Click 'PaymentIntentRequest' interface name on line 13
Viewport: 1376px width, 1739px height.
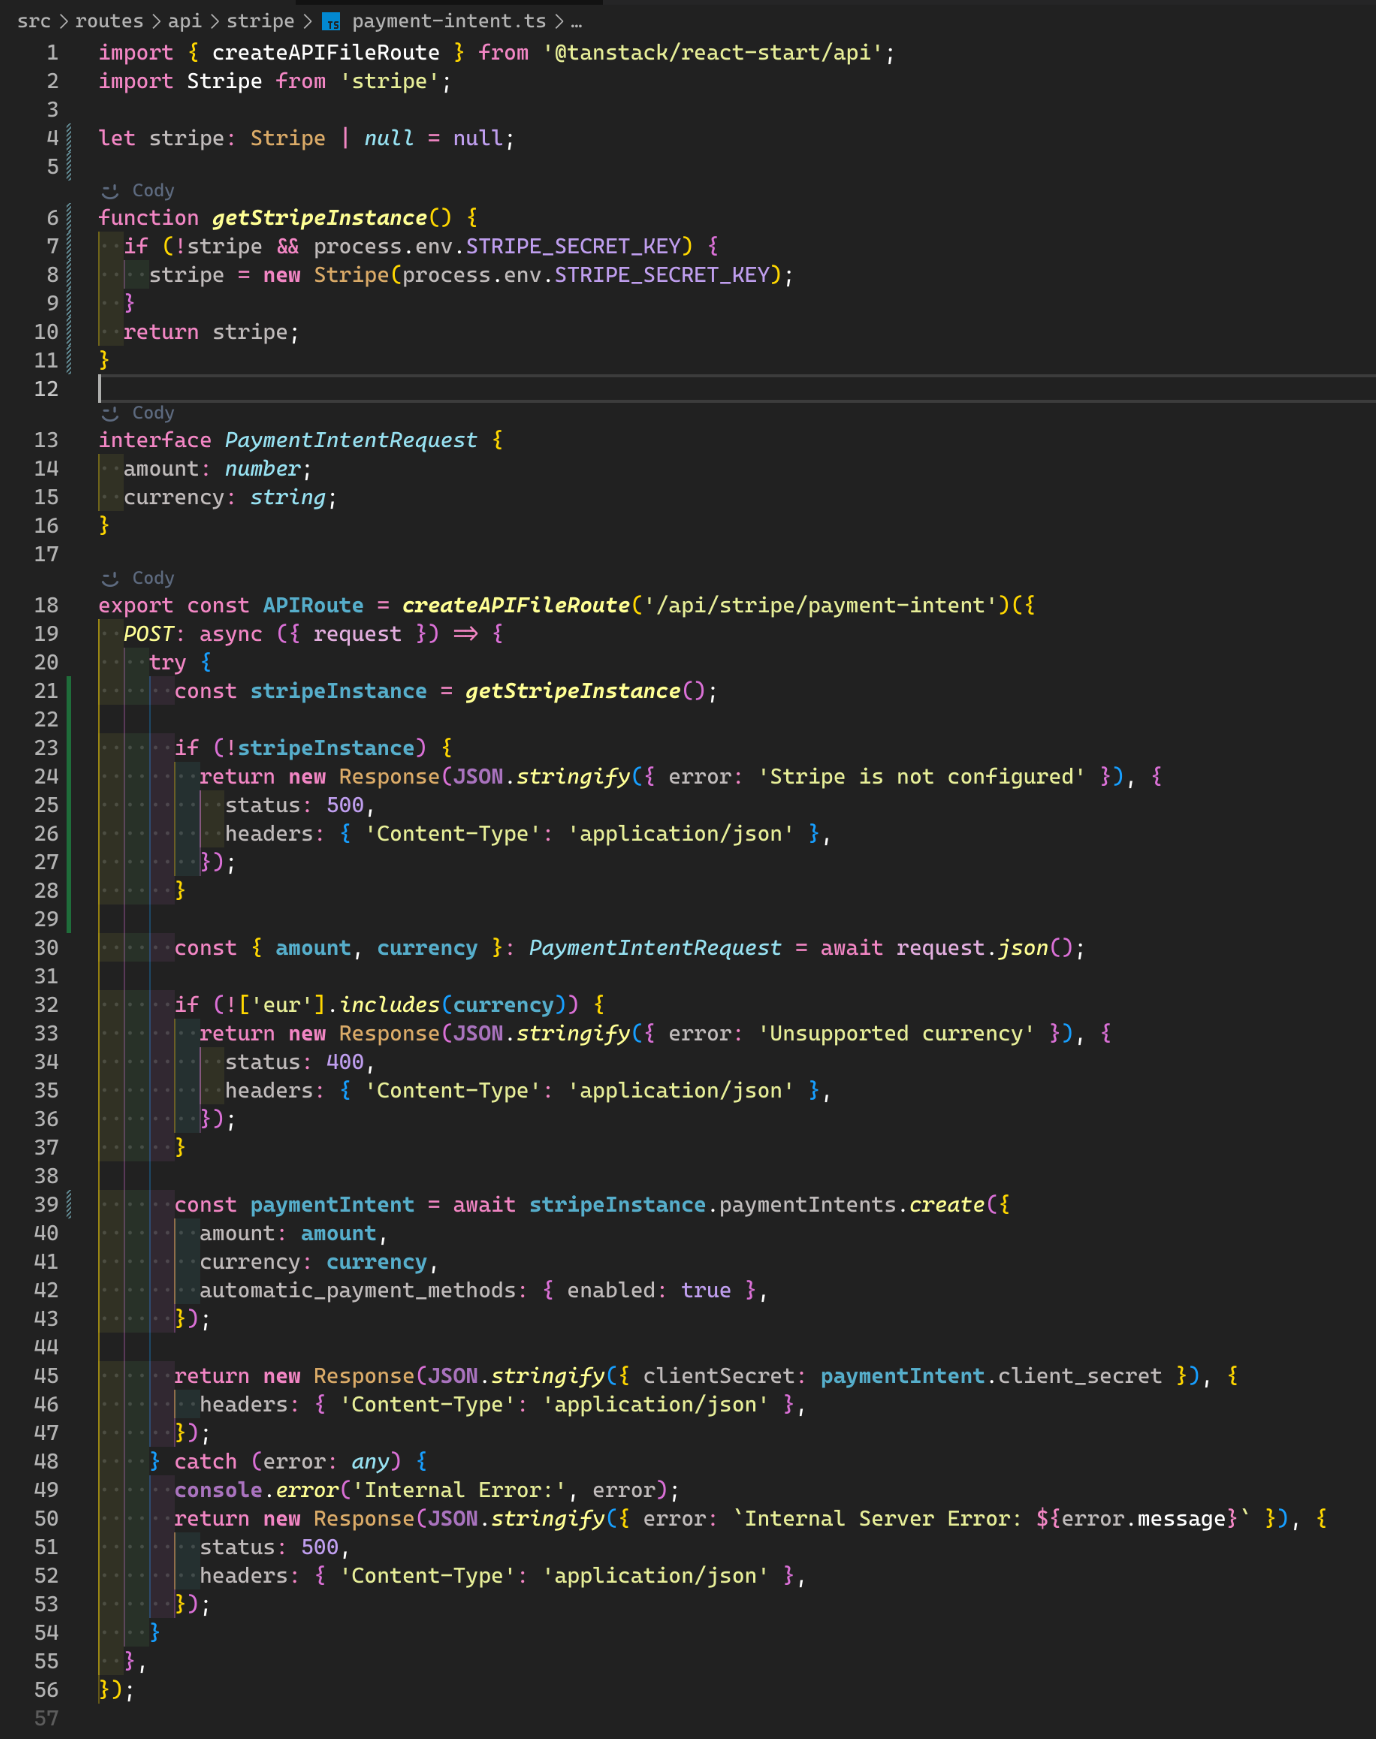[351, 440]
